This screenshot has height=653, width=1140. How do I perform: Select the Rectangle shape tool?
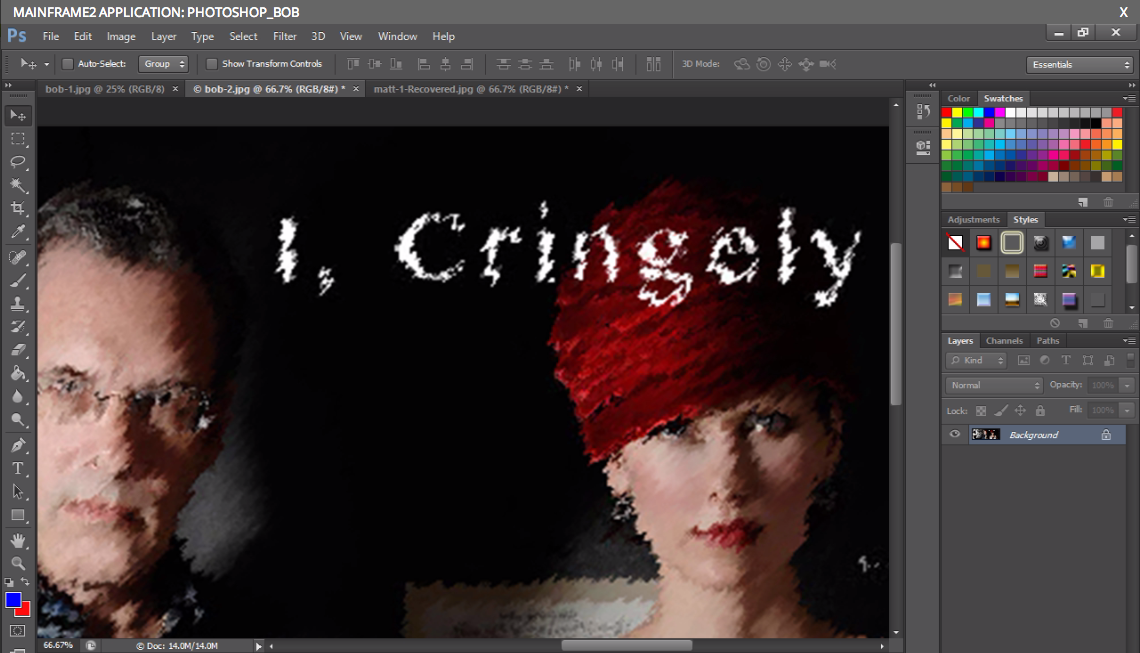[18, 515]
